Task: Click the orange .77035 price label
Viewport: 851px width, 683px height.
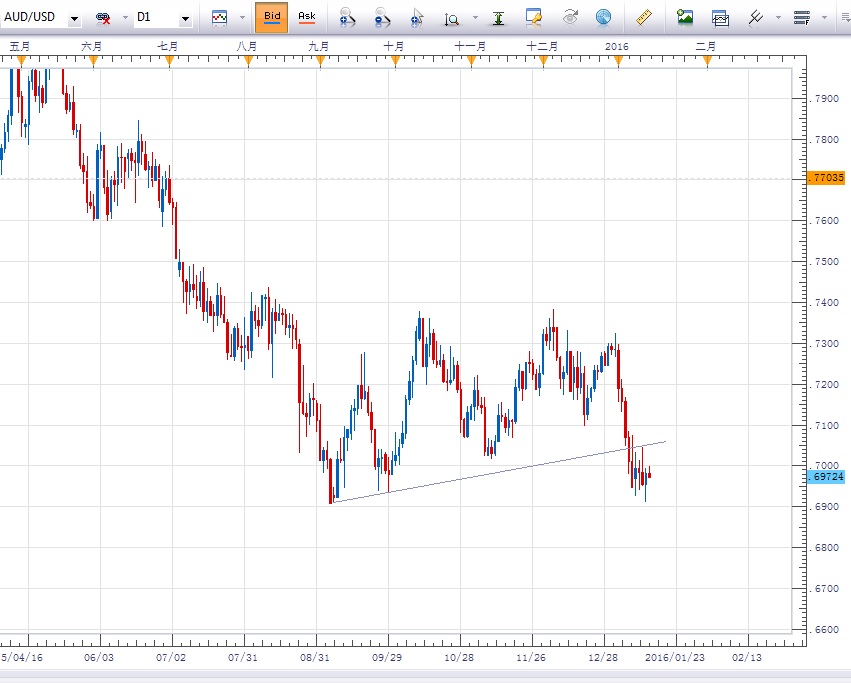Action: click(x=826, y=178)
